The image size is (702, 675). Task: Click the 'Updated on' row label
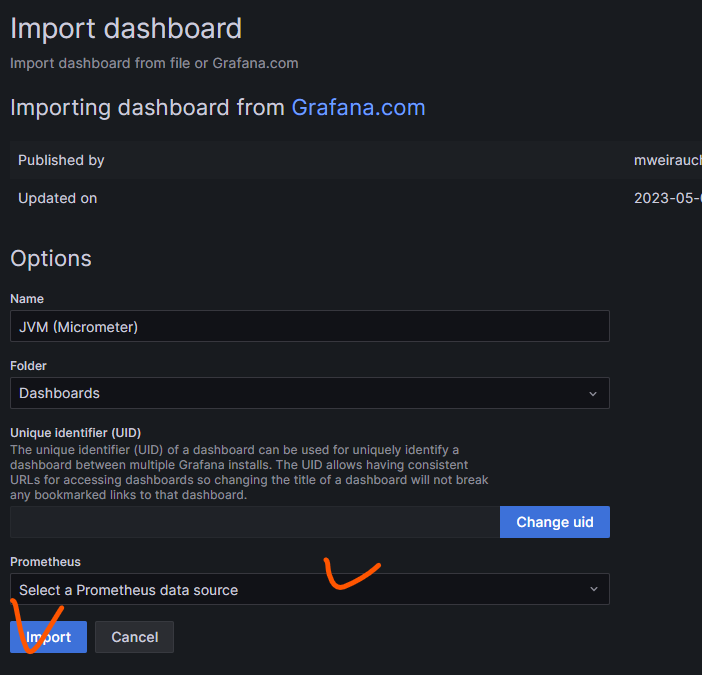tap(57, 198)
